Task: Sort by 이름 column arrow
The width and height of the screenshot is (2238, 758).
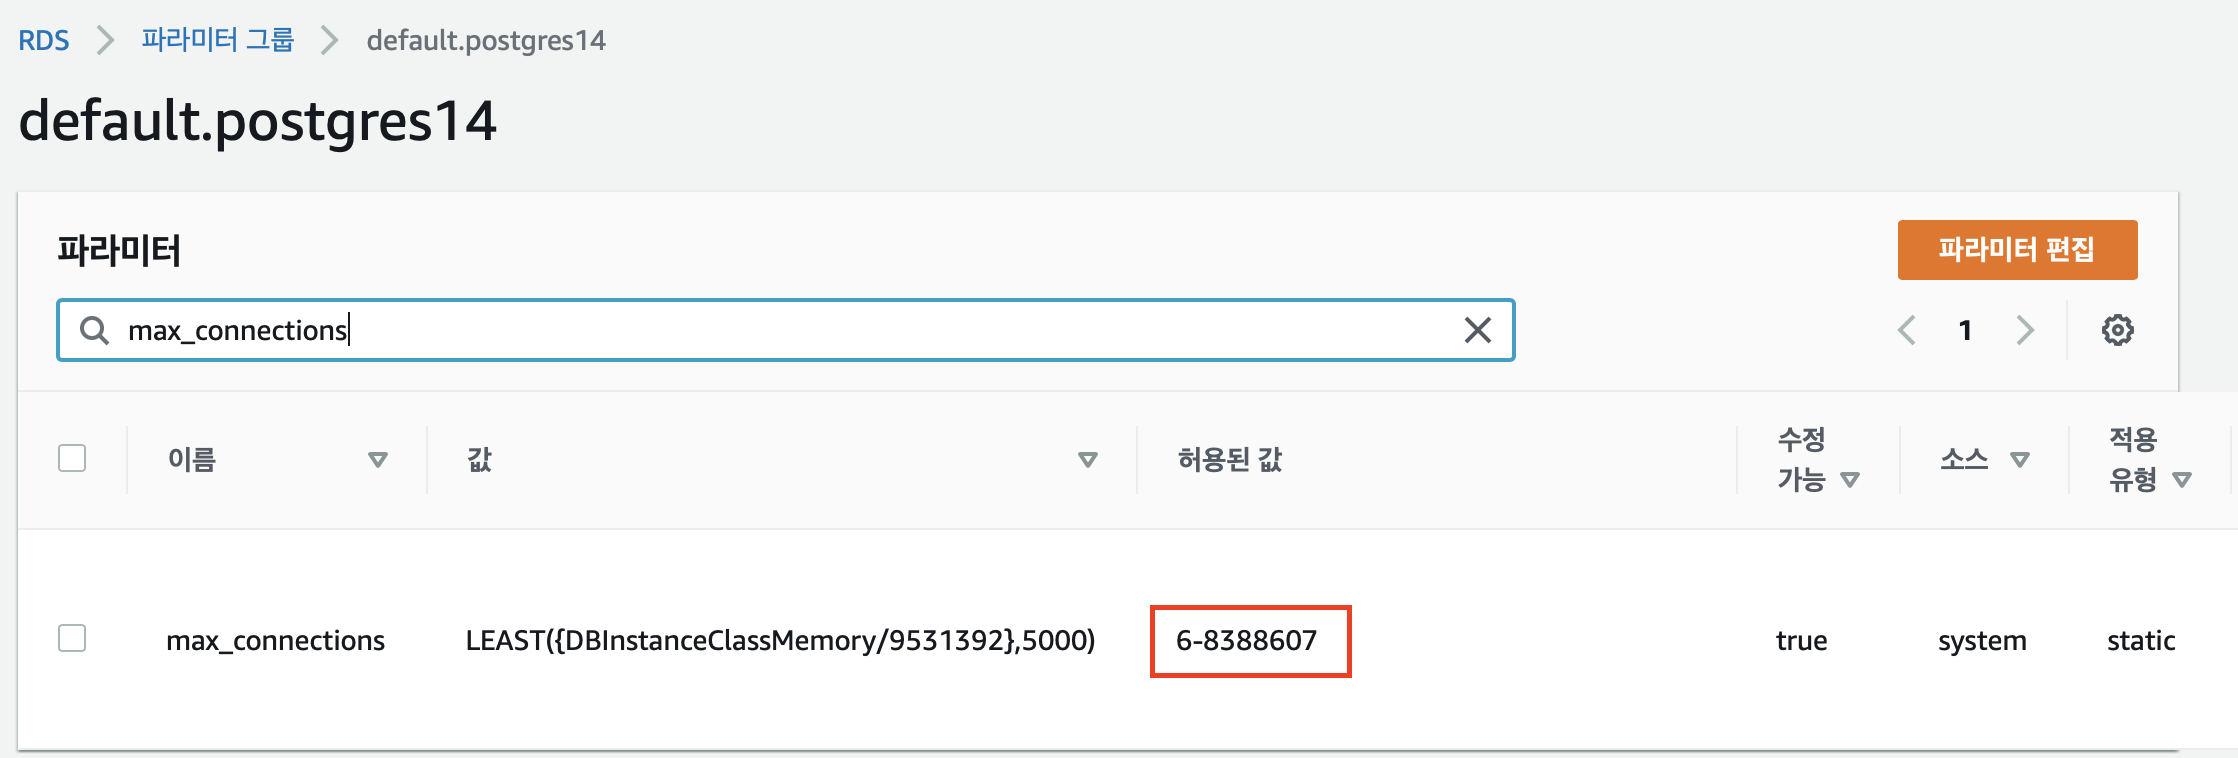Action: [377, 460]
